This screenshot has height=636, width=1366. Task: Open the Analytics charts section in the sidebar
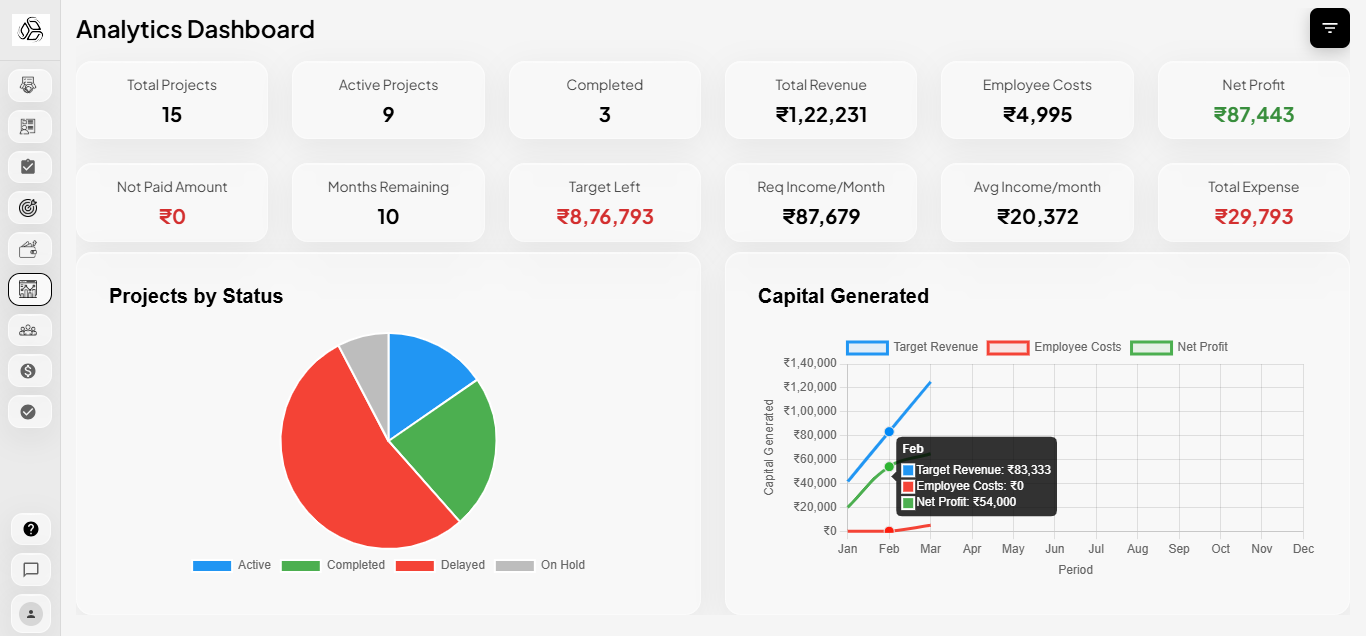point(29,289)
